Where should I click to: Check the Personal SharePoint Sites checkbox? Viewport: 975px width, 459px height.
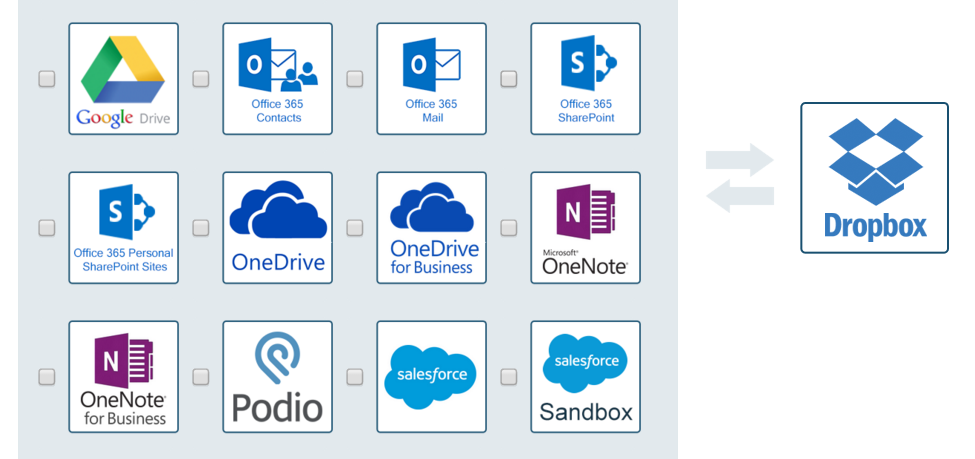(x=47, y=228)
